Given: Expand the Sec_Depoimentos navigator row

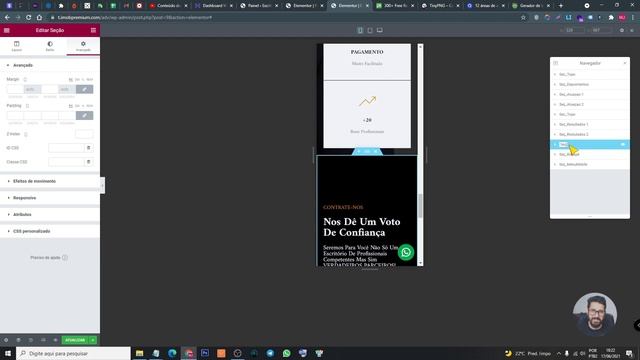Looking at the screenshot, I should pyautogui.click(x=555, y=84).
